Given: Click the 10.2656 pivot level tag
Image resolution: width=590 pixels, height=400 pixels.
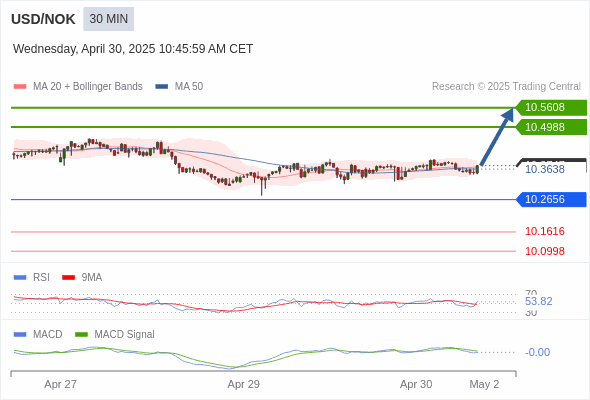Looking at the screenshot, I should [x=551, y=199].
